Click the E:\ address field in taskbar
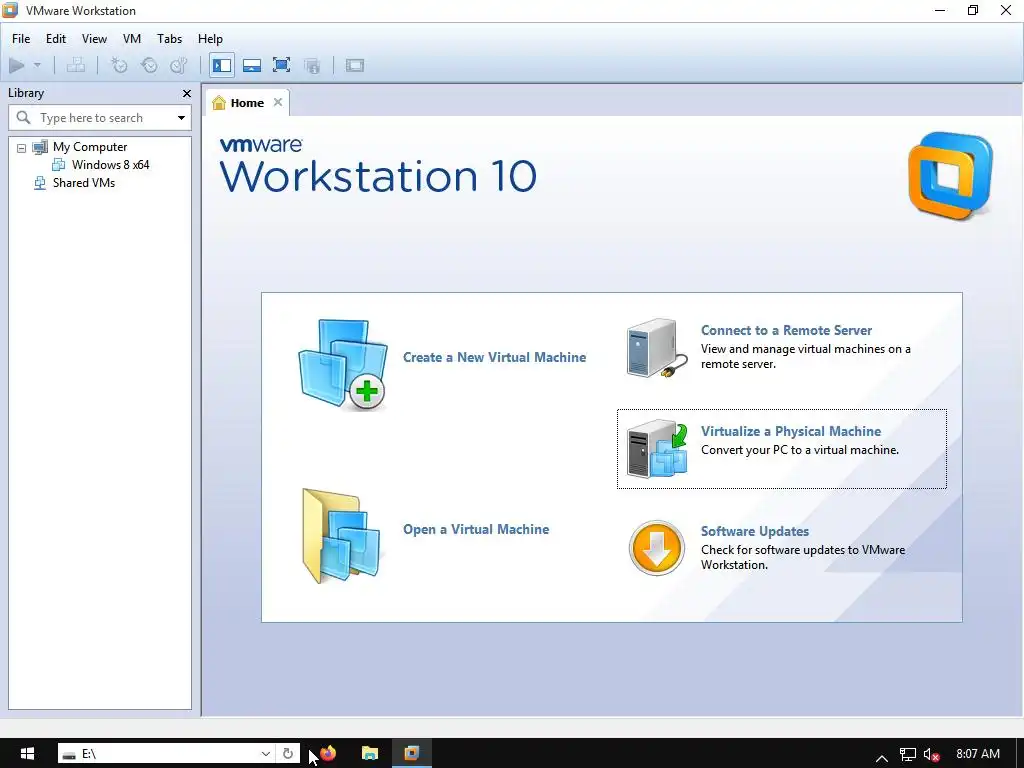This screenshot has height=768, width=1024. pos(167,754)
